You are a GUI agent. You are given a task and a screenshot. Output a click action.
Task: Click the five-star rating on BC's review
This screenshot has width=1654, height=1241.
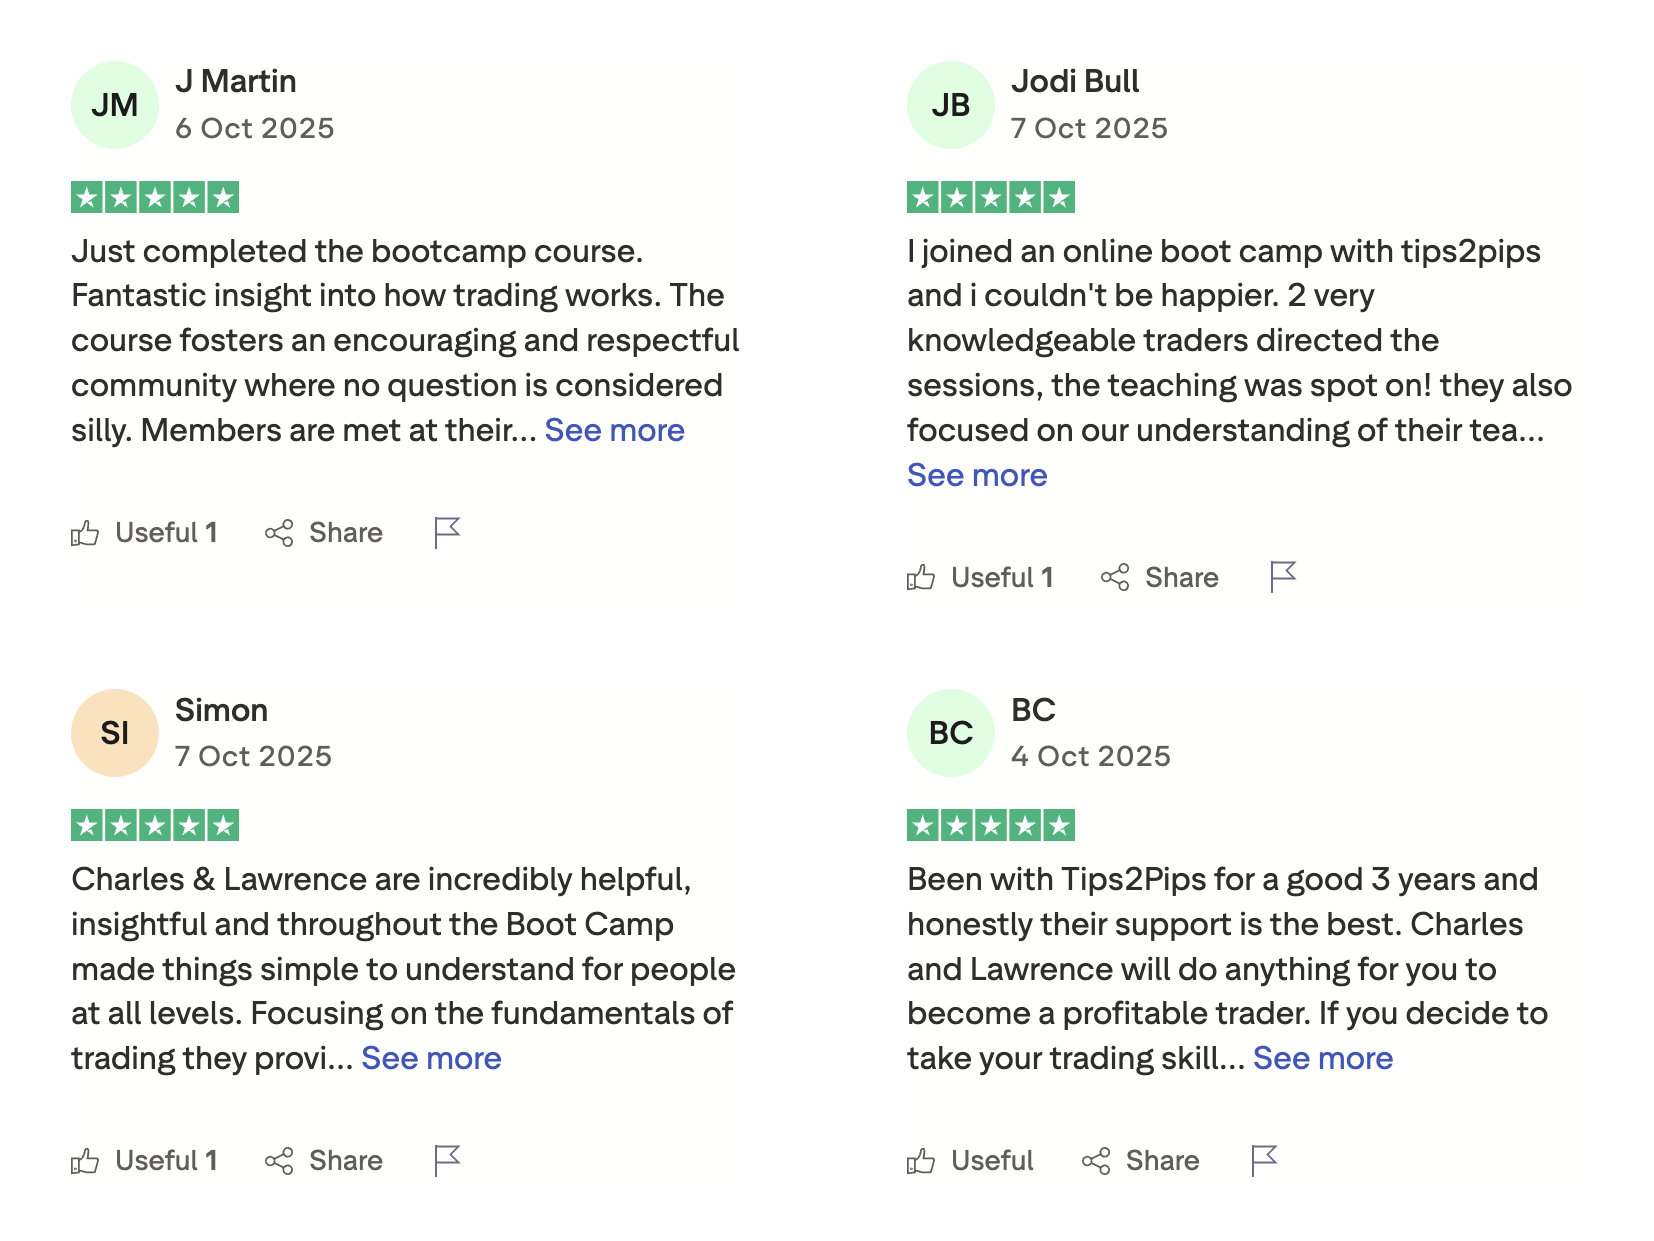tap(990, 826)
